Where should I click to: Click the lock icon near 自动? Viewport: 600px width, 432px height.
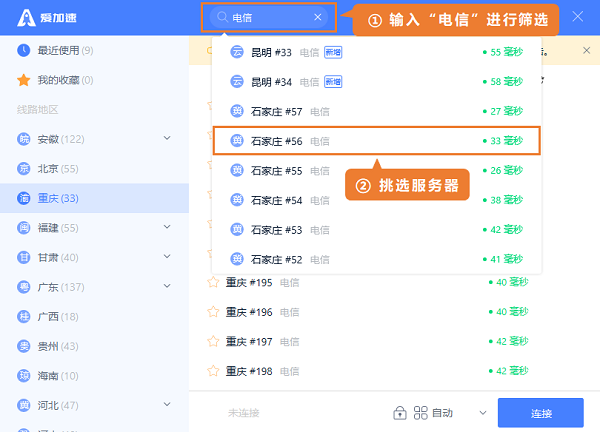pyautogui.click(x=400, y=413)
